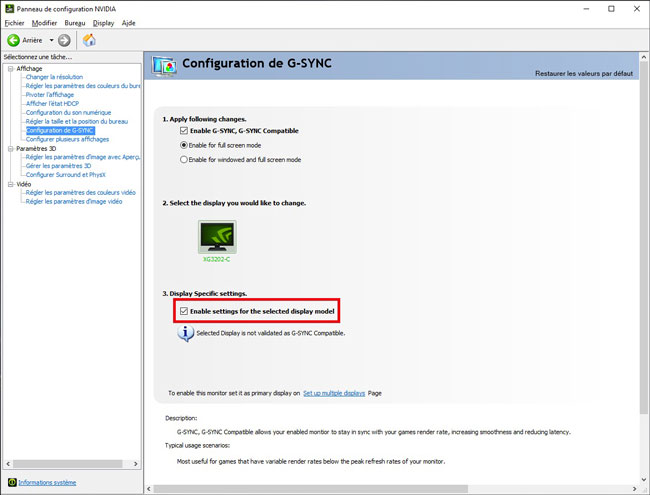
Task: Click the Informations système icon at bottom left
Action: pyautogui.click(x=10, y=482)
